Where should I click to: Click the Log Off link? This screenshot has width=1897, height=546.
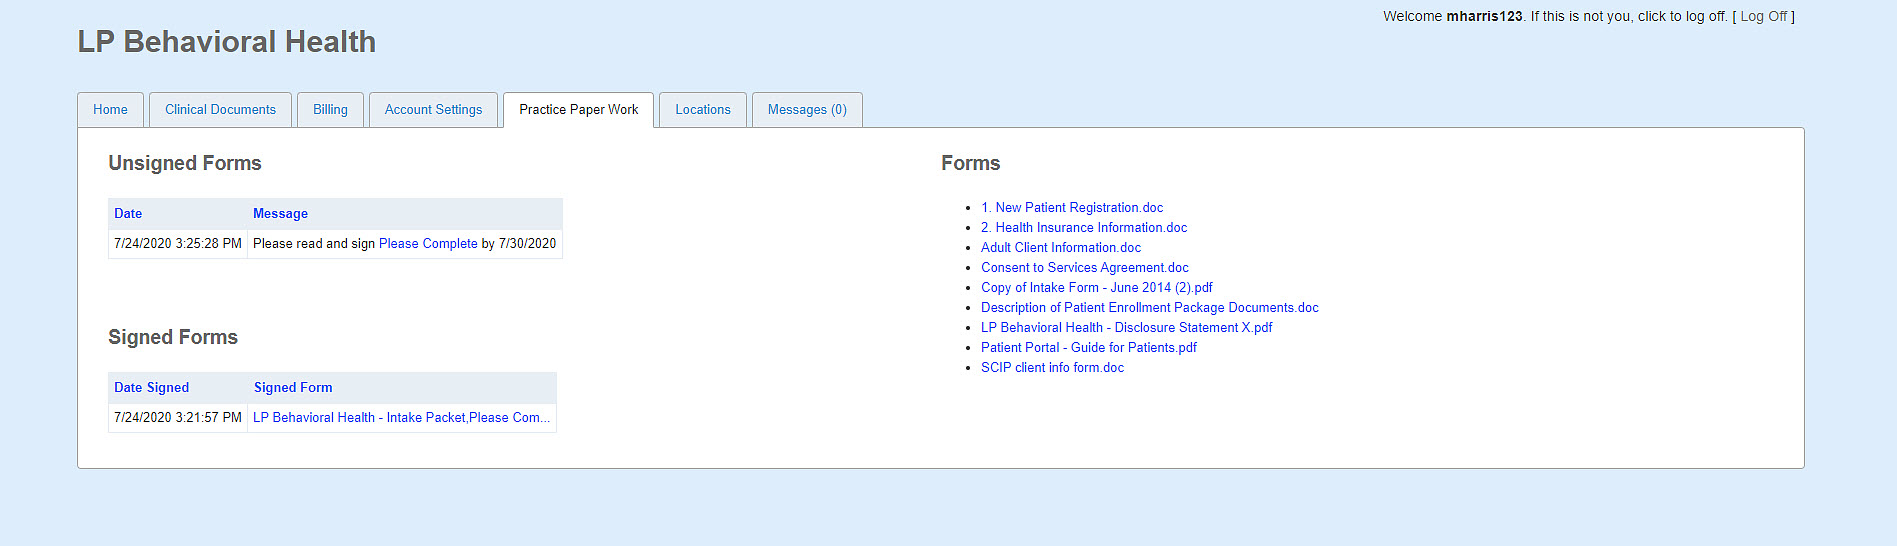1763,16
